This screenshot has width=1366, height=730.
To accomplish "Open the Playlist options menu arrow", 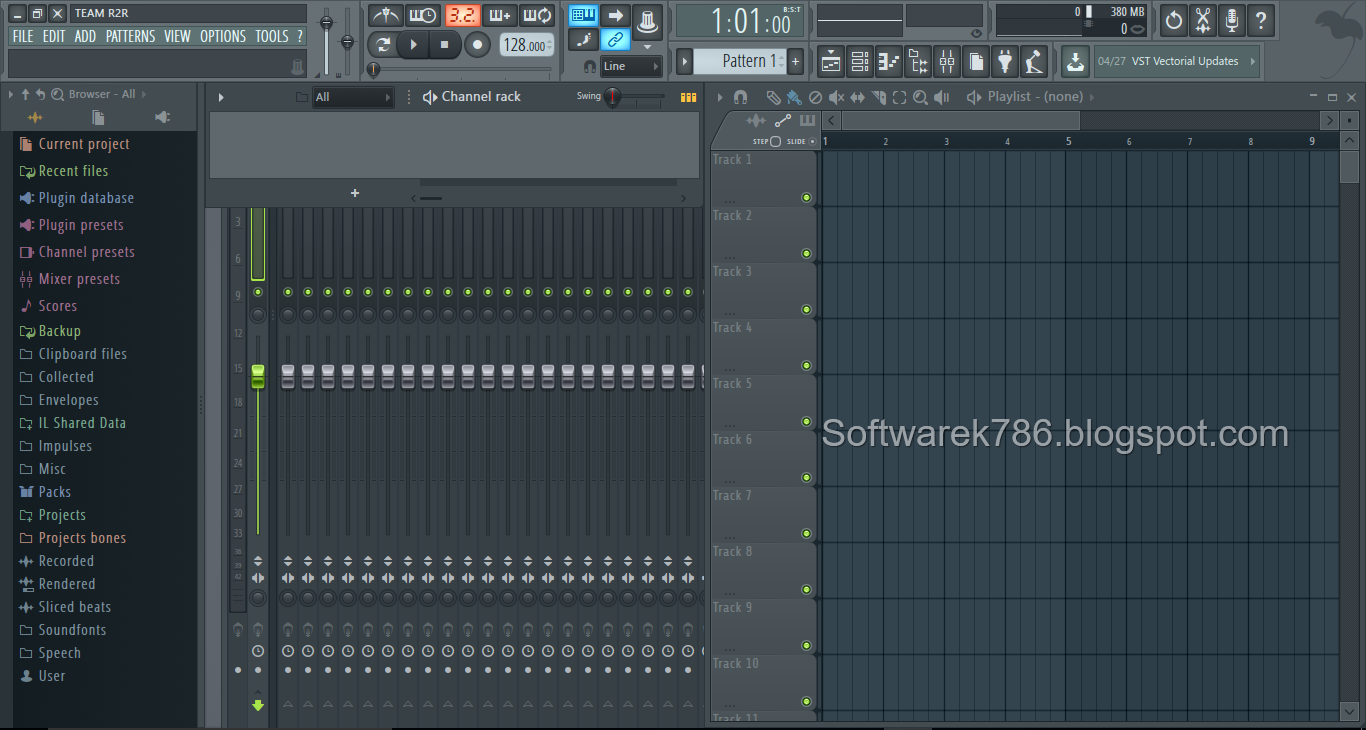I will point(719,97).
